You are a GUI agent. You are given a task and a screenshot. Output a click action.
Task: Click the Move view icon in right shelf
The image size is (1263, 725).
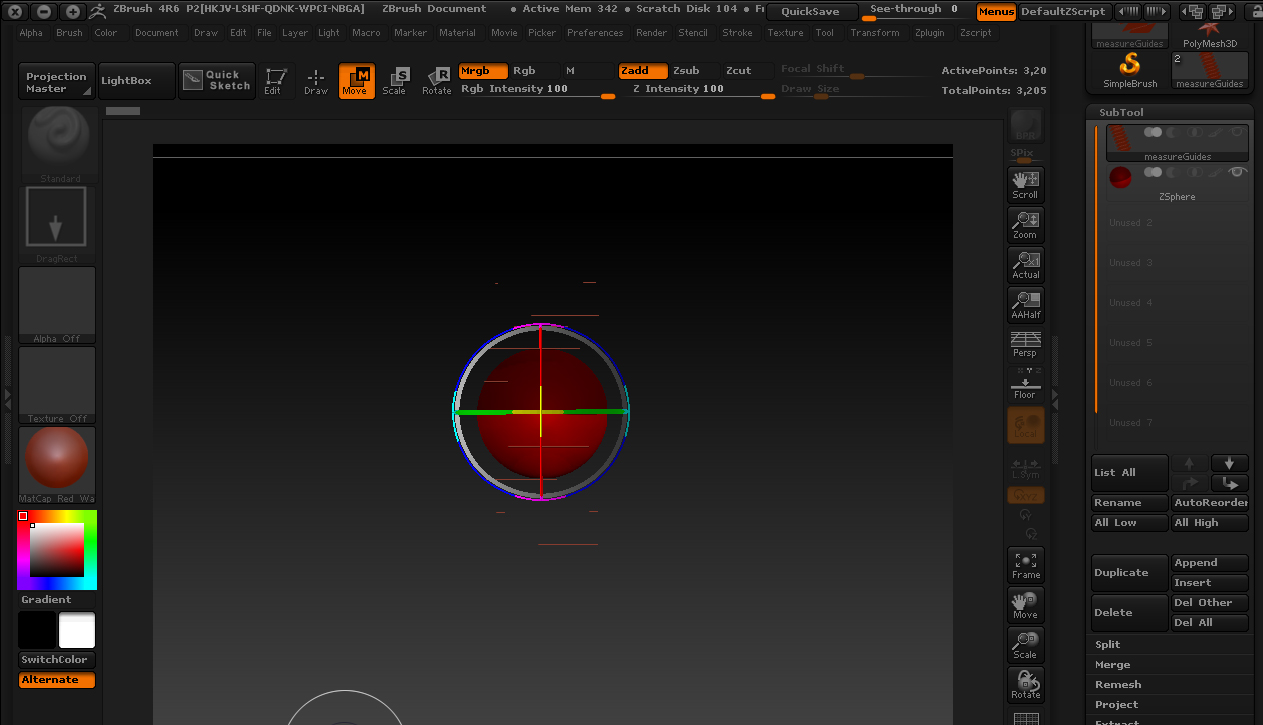tap(1025, 605)
